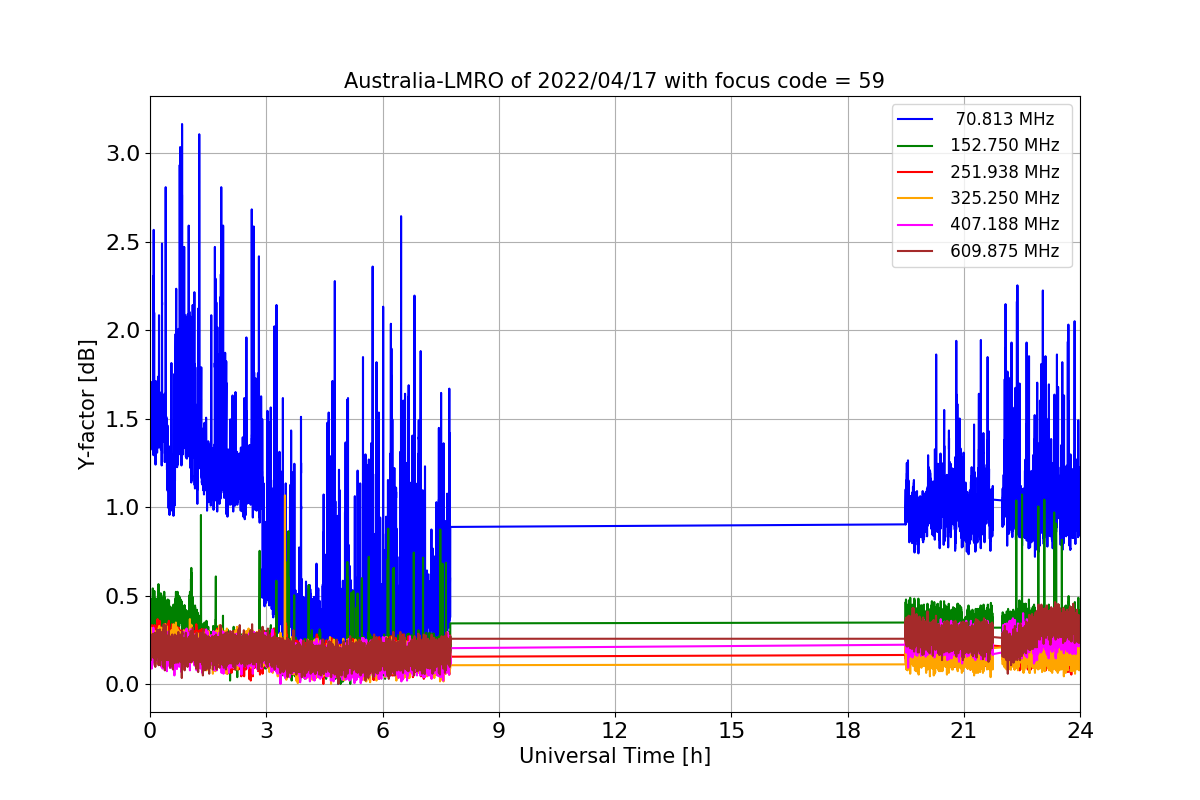Click the Universal Time [h] axis label
Image resolution: width=1200 pixels, height=800 pixels.
(614, 756)
